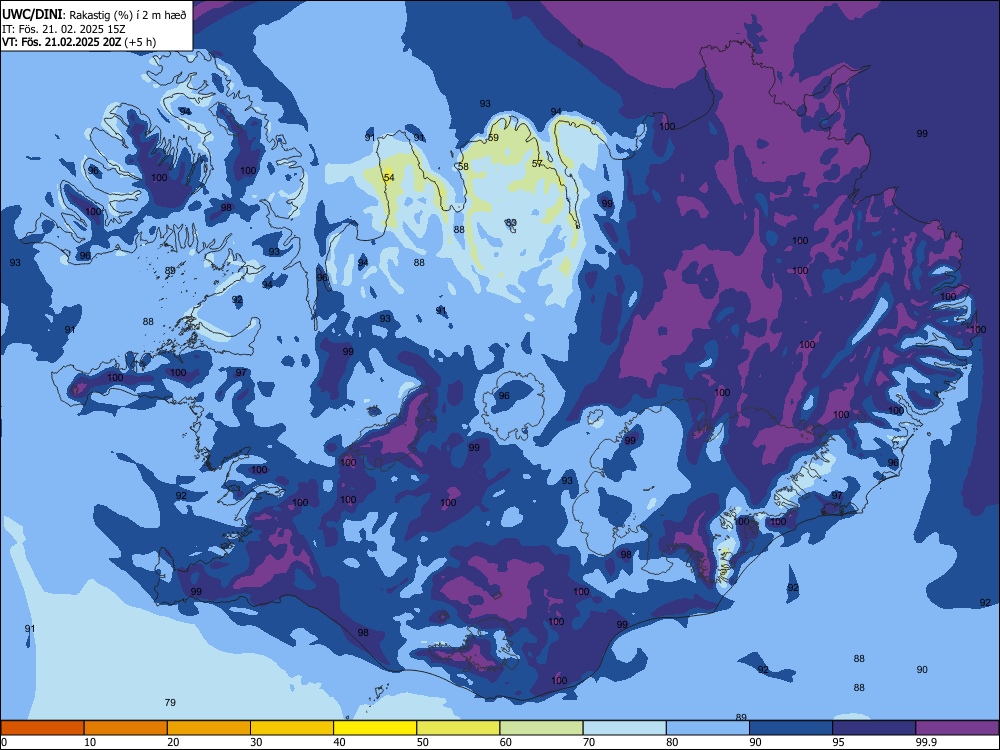Click the humidity value '59' on the map
The width and height of the screenshot is (1000, 750).
pos(493,138)
